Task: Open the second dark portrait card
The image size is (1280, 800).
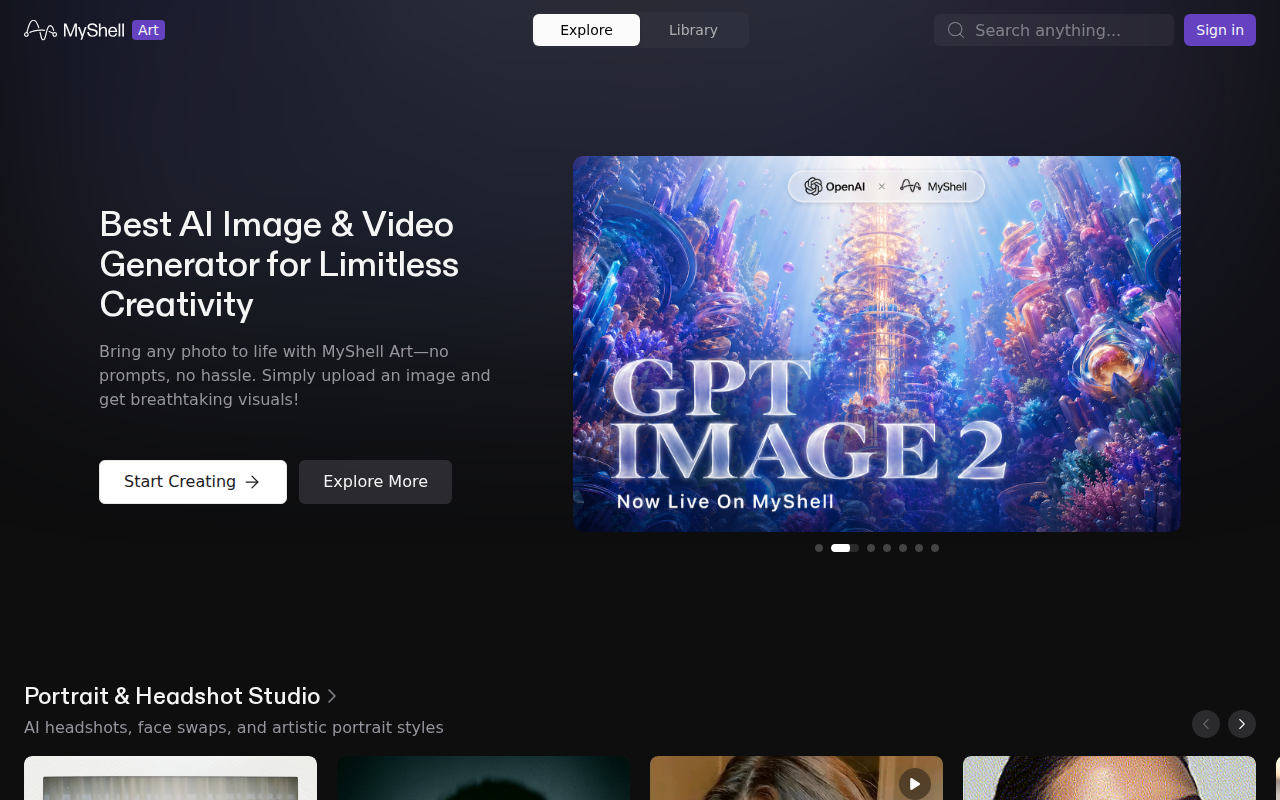Action: coord(483,778)
